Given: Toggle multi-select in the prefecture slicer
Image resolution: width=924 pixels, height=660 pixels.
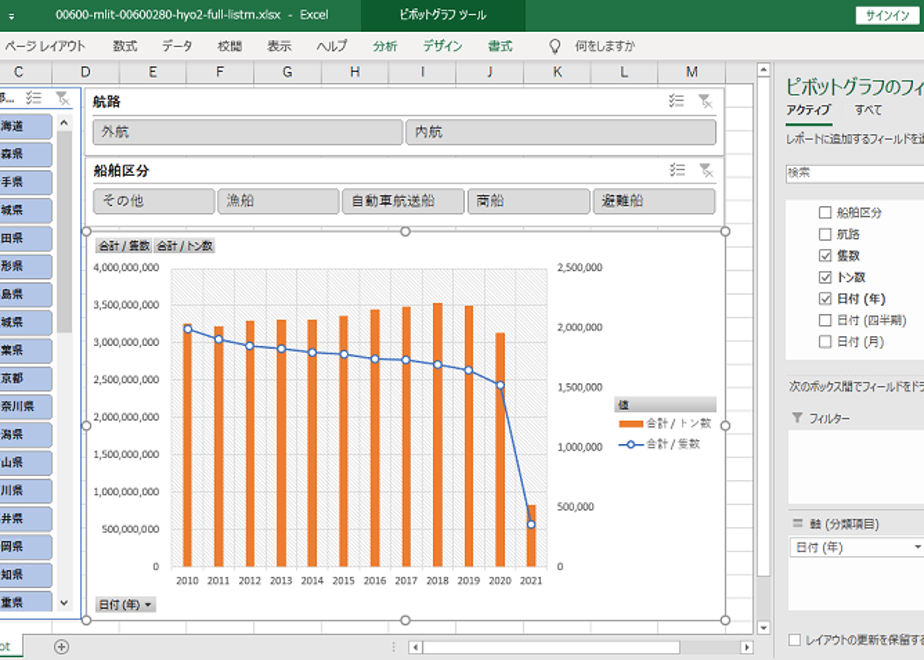Looking at the screenshot, I should coord(34,98).
